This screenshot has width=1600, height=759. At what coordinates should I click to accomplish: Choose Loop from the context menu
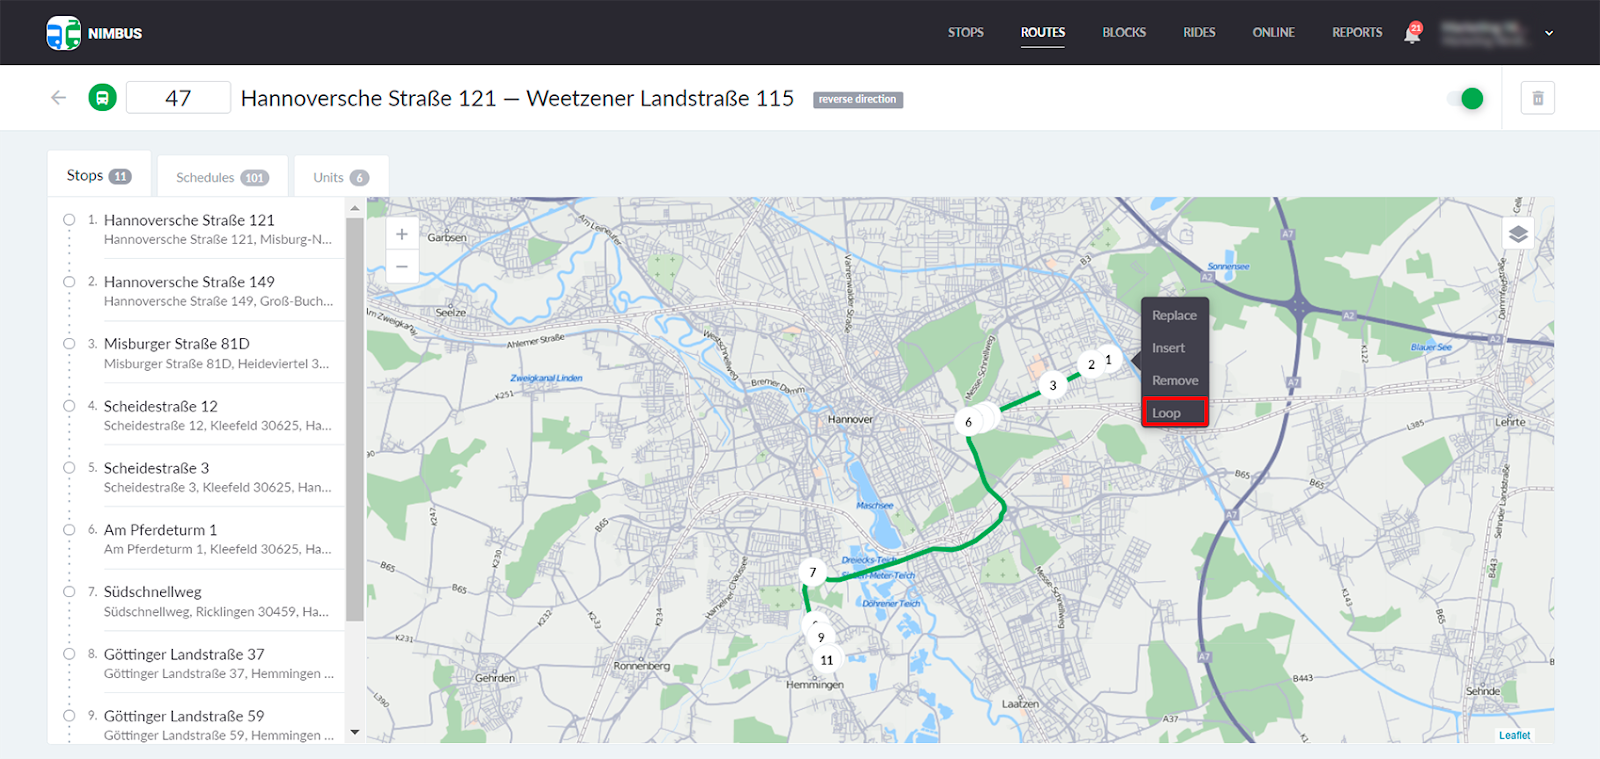click(1174, 413)
